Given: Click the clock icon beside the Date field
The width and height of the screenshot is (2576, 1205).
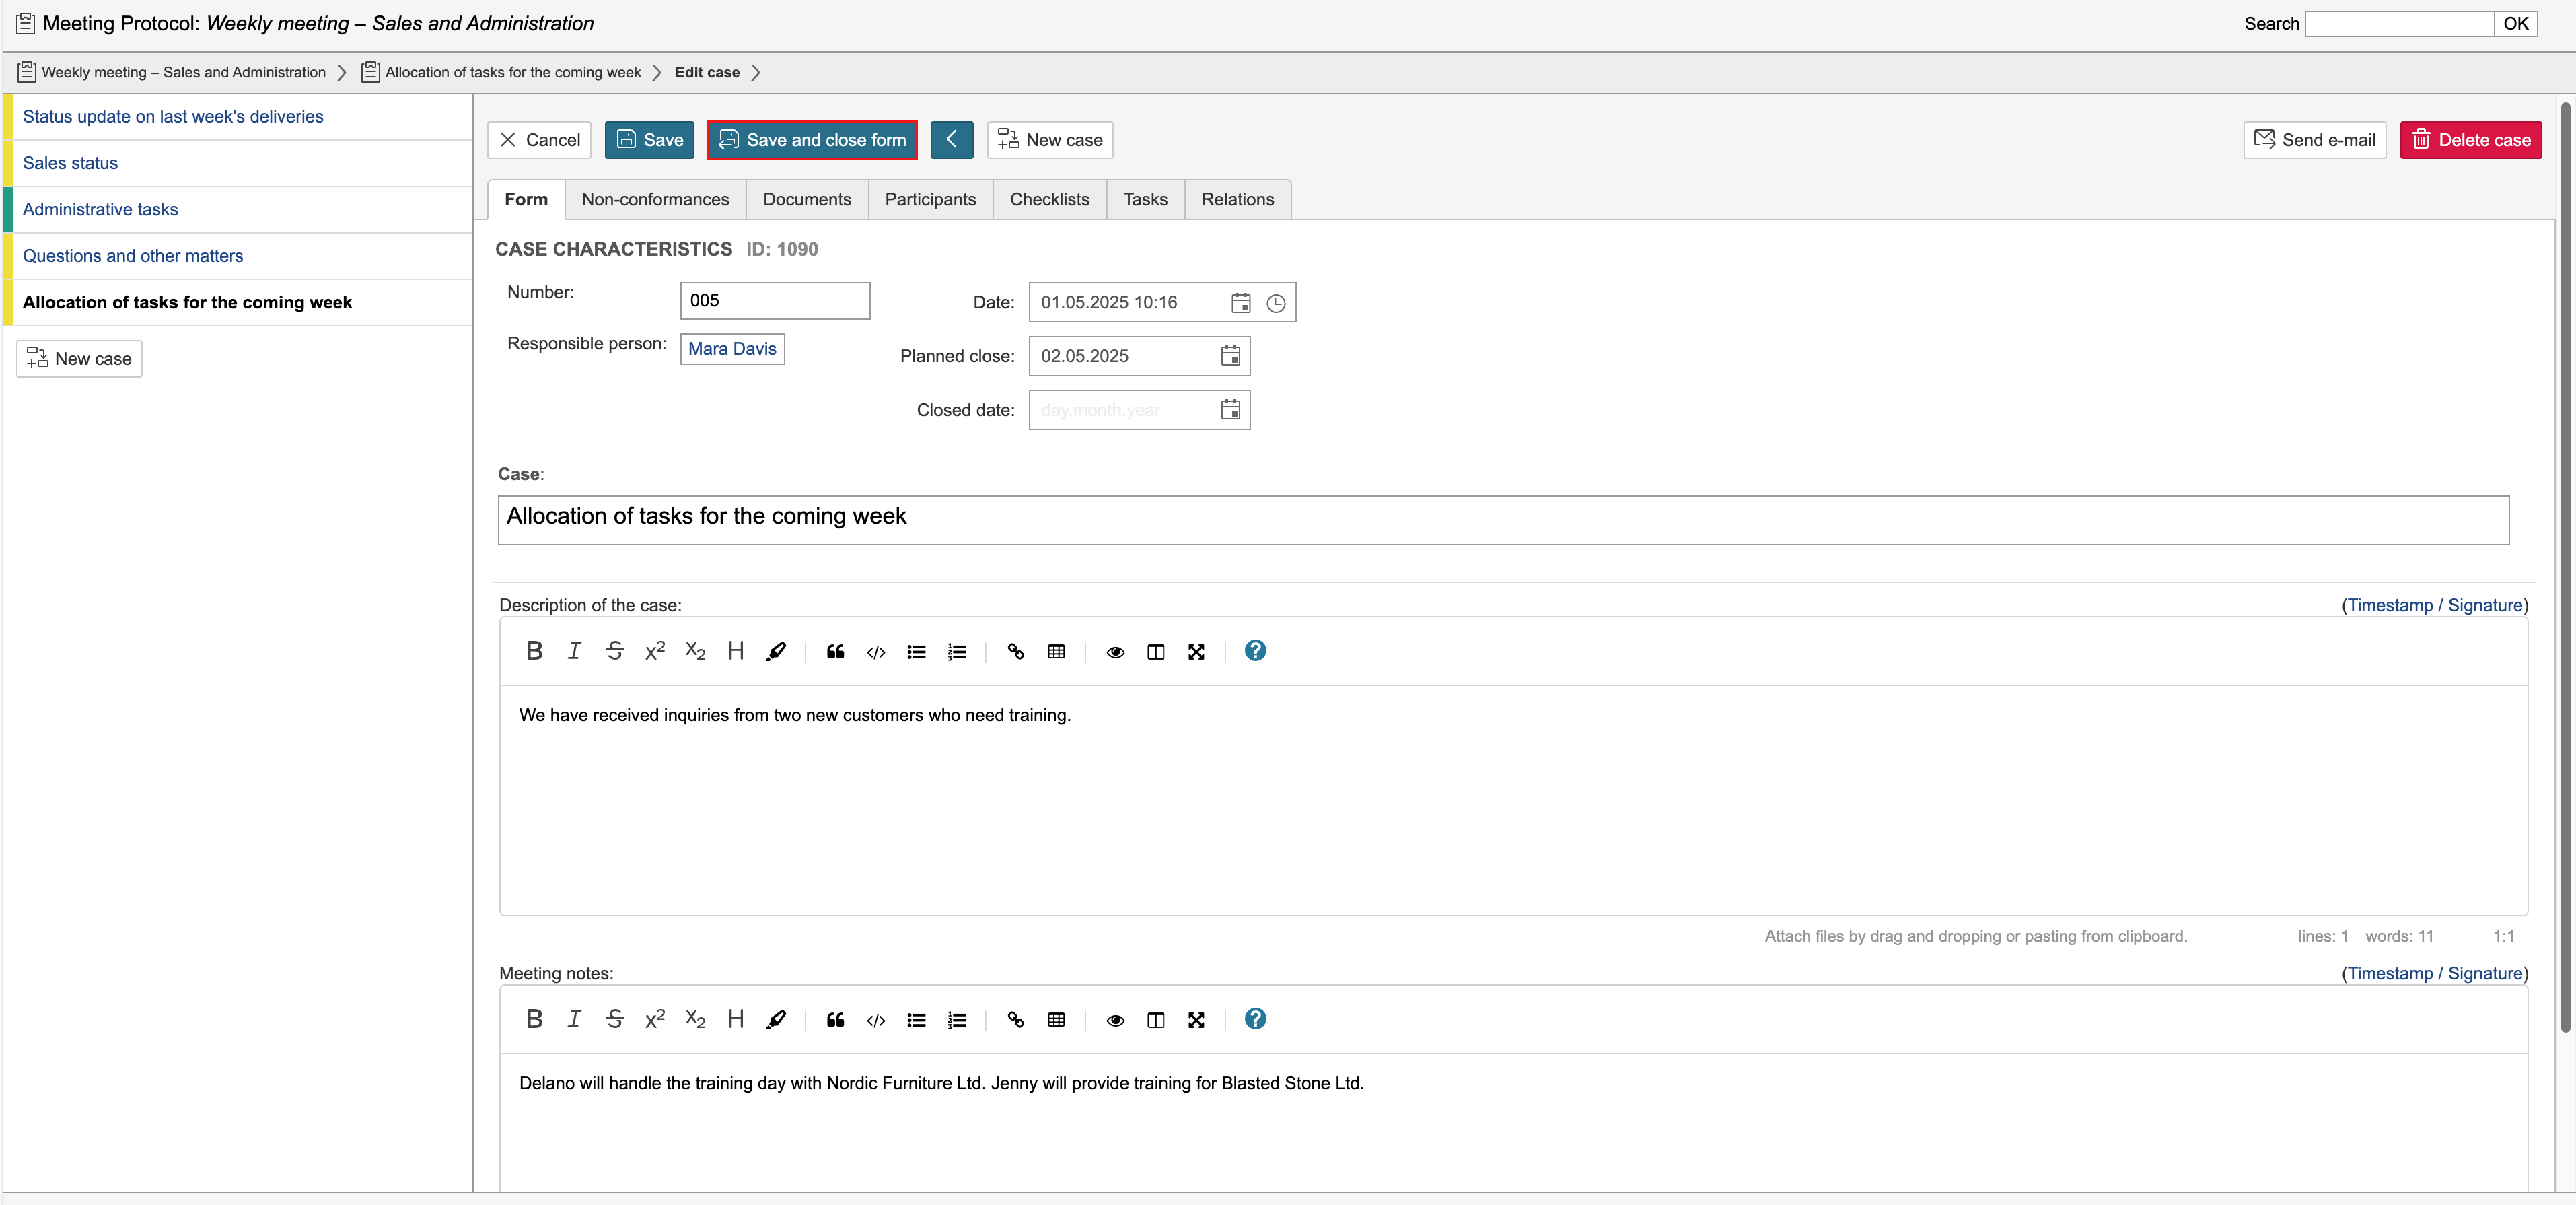Looking at the screenshot, I should [x=1276, y=303].
